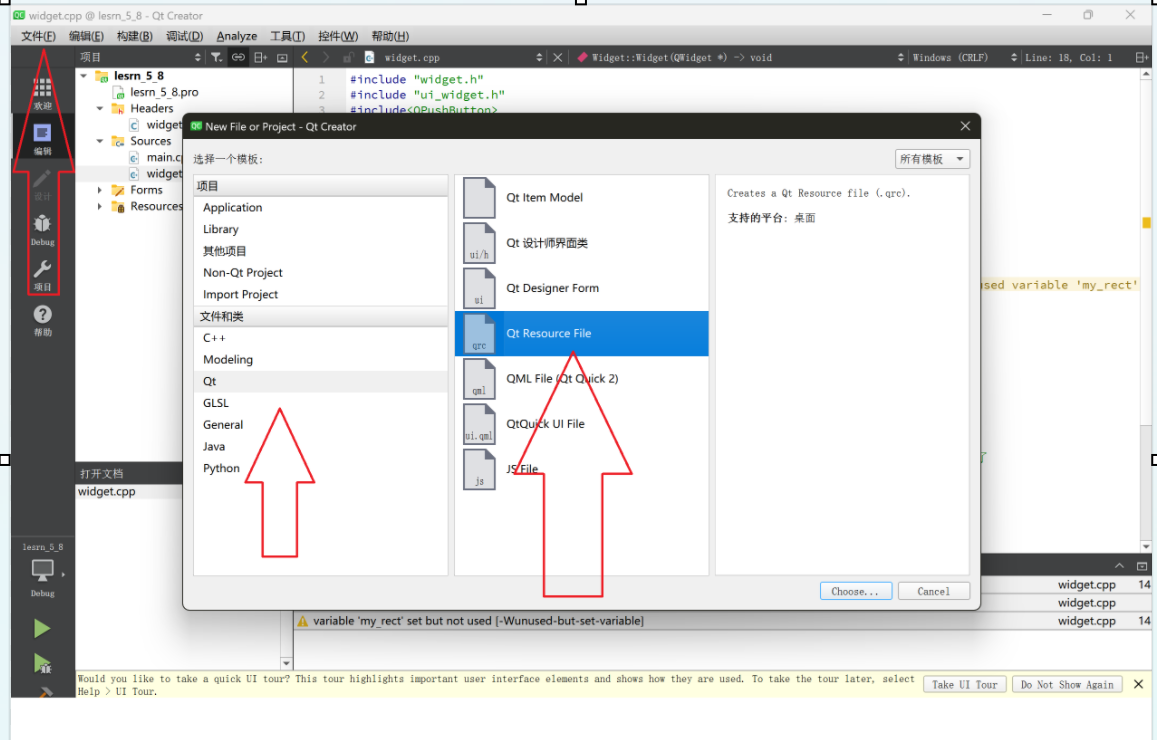The height and width of the screenshot is (740, 1157).
Task: Start debugging with run-debug icon
Action: pyautogui.click(x=42, y=663)
